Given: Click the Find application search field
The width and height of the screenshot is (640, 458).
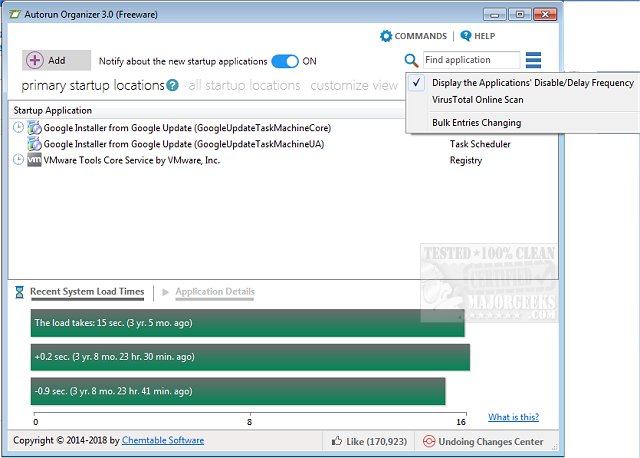Looking at the screenshot, I should pos(470,60).
